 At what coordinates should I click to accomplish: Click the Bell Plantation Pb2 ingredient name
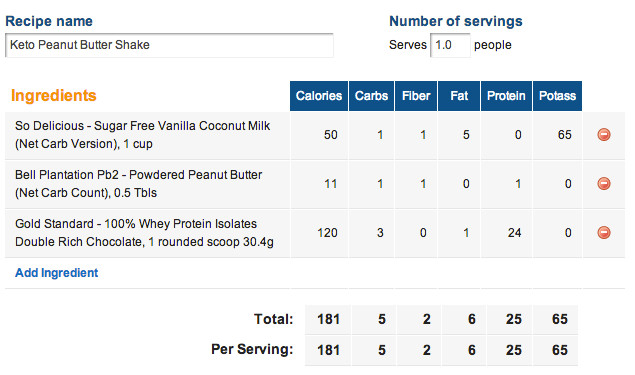pos(139,184)
